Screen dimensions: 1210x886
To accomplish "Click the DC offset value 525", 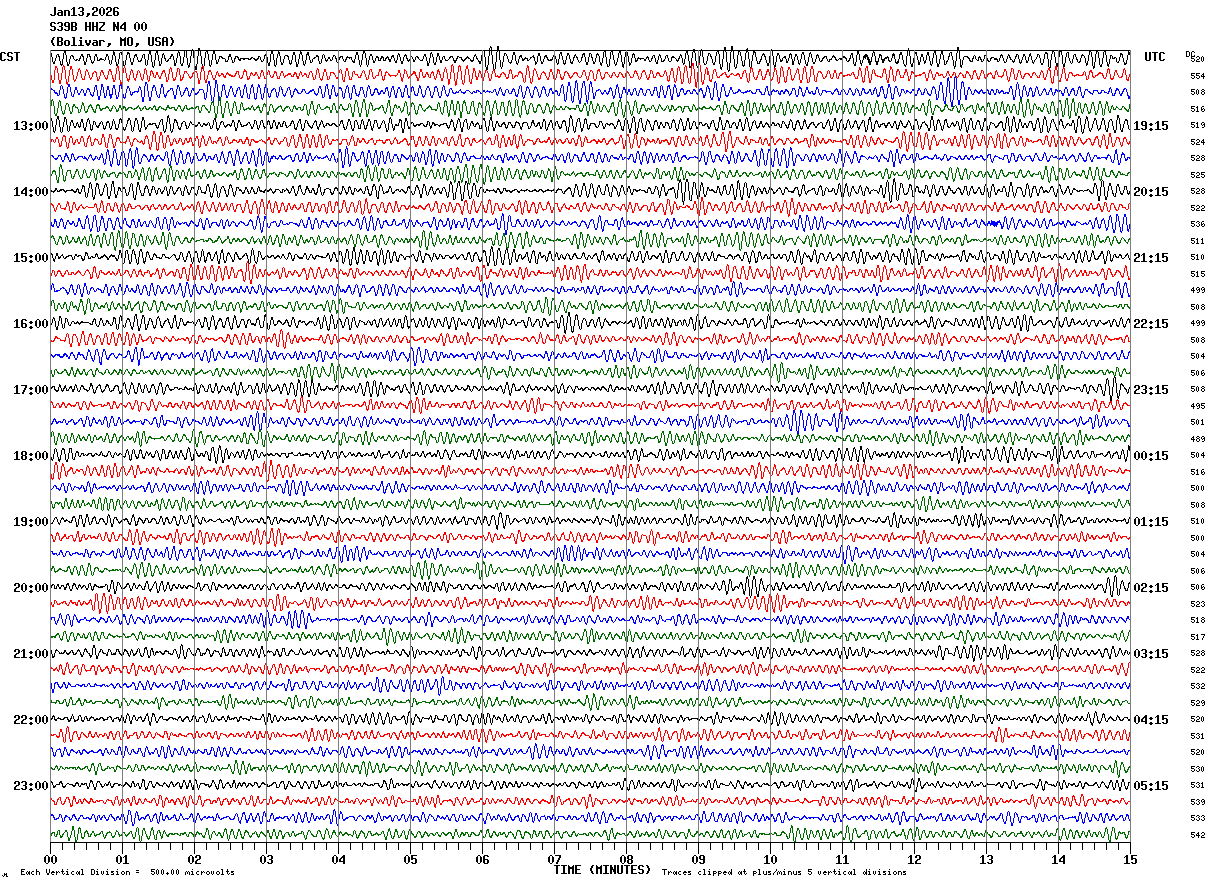I will click(x=1197, y=175).
